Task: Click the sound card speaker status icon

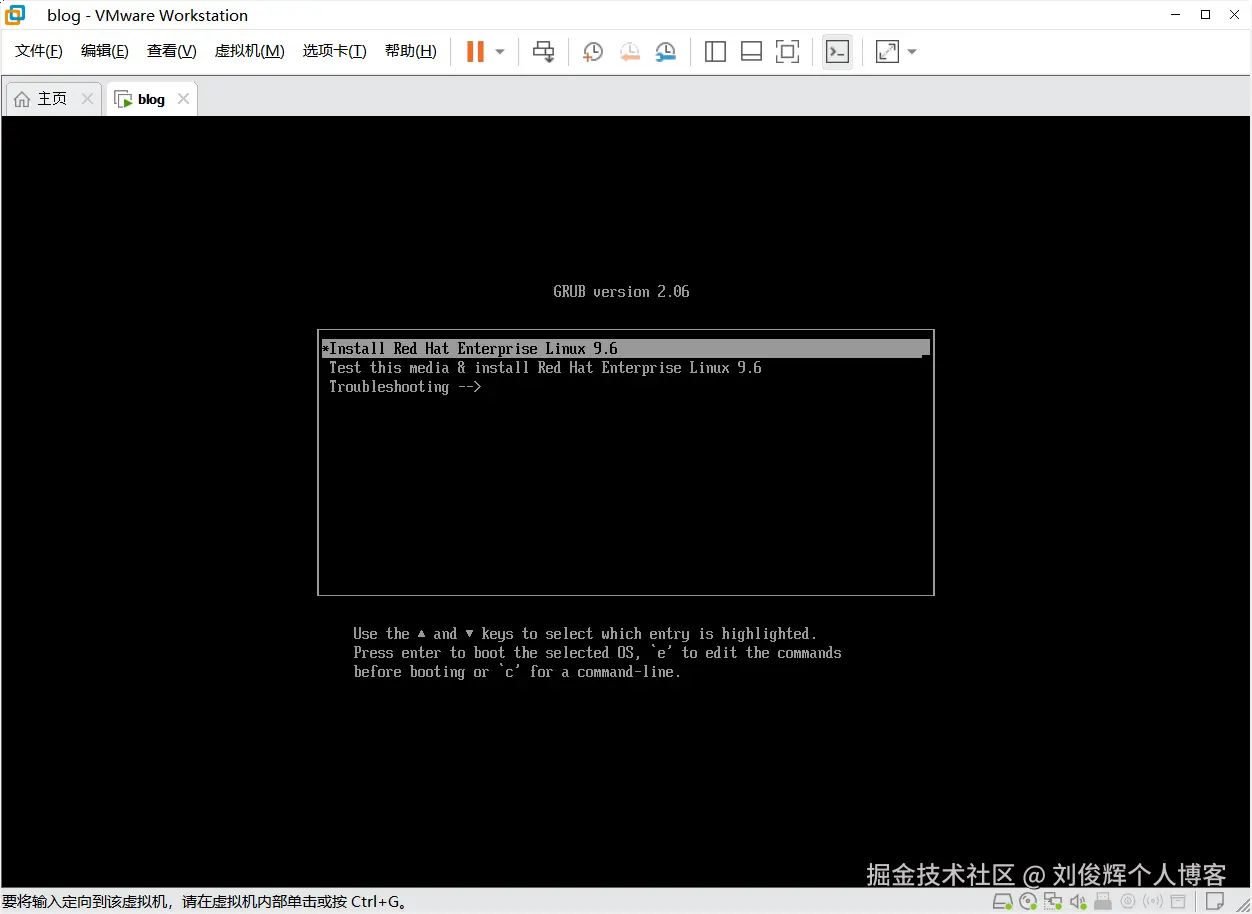Action: click(1078, 902)
